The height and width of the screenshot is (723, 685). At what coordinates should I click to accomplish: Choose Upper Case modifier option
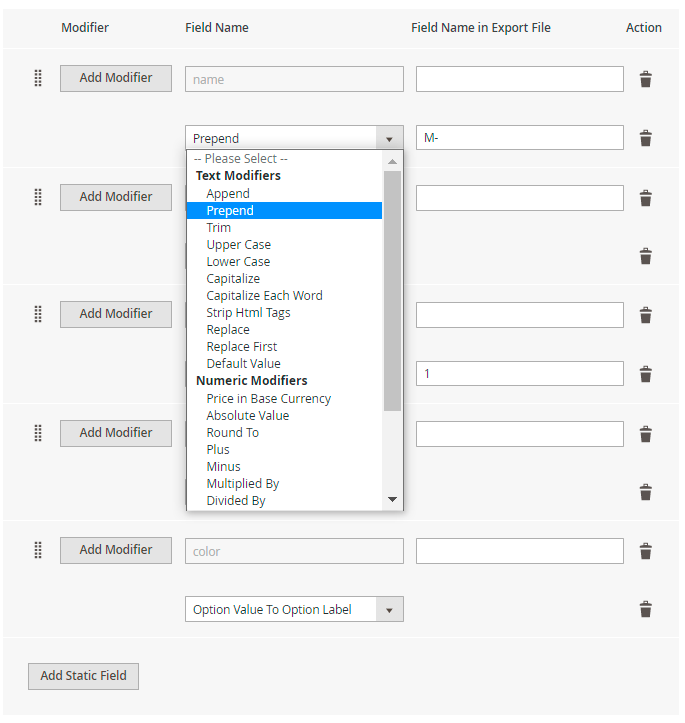coord(238,245)
